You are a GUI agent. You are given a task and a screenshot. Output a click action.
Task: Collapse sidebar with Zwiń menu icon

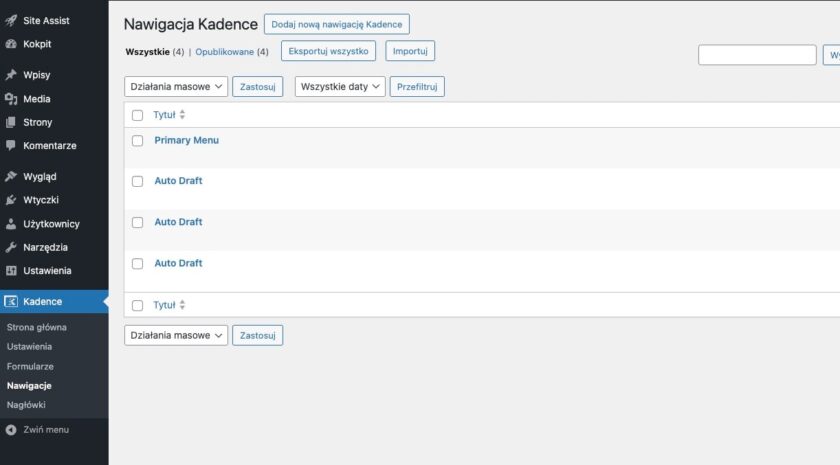coord(11,430)
